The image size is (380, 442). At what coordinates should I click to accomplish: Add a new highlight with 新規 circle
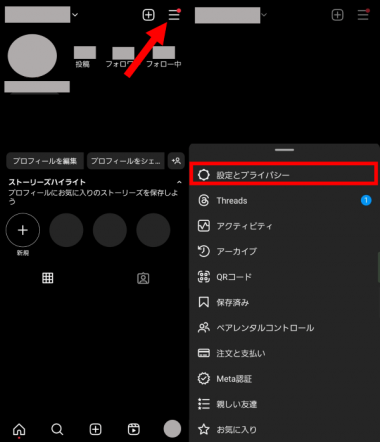[x=23, y=230]
